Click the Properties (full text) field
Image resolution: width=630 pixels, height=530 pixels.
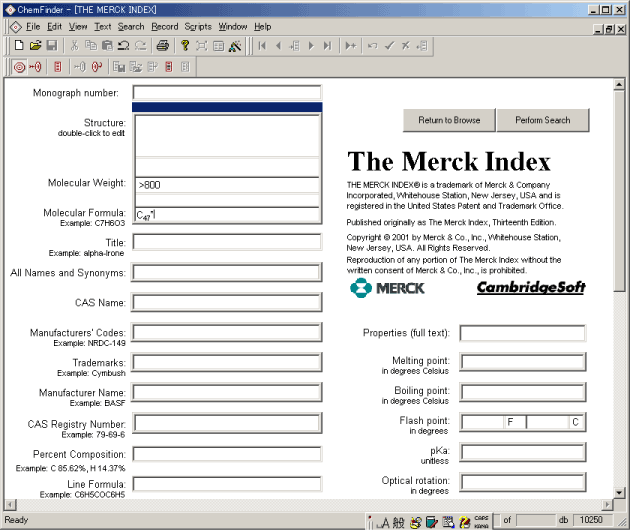pos(522,333)
